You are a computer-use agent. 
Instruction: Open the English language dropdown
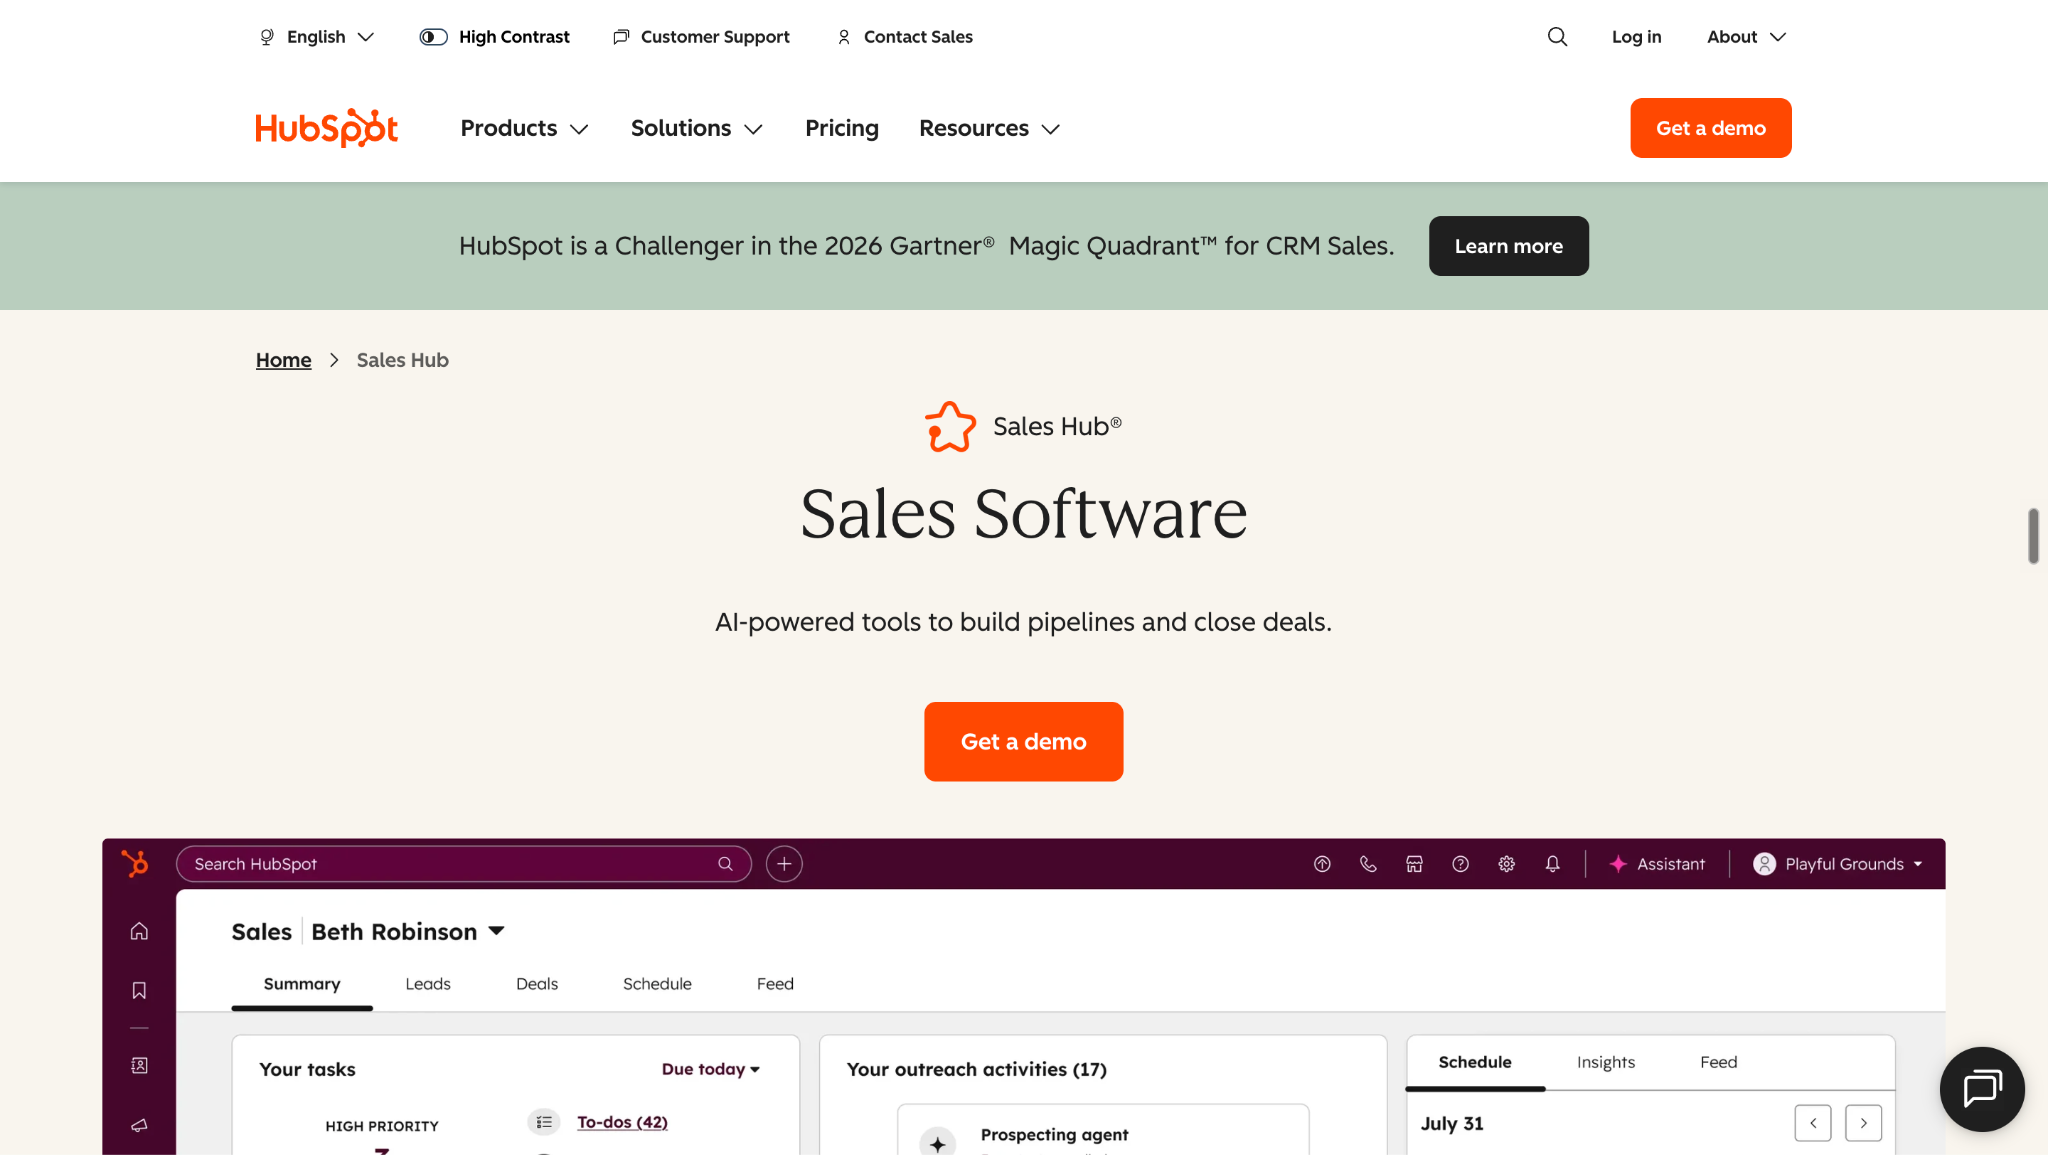(x=317, y=37)
